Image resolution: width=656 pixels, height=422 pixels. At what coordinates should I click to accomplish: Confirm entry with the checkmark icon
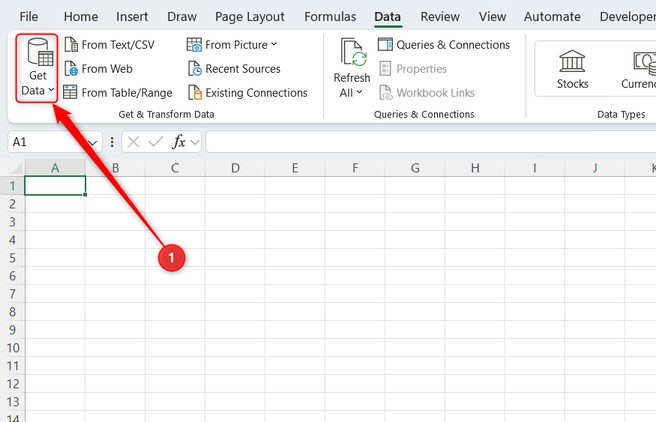click(155, 142)
